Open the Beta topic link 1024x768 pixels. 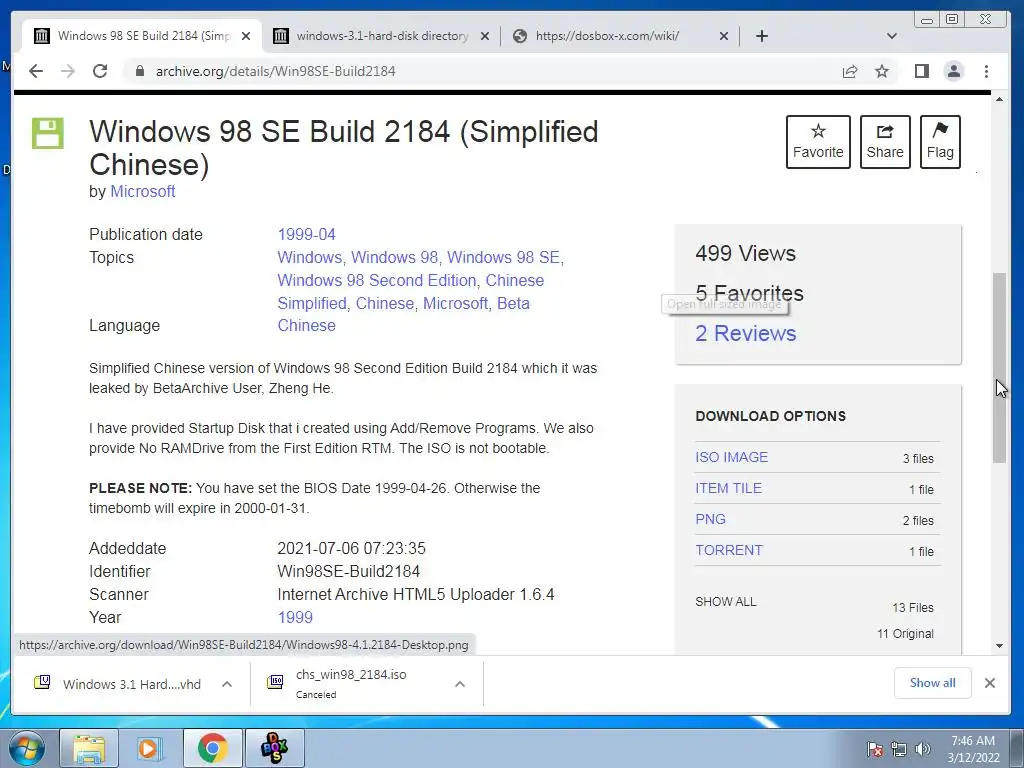[x=513, y=303]
